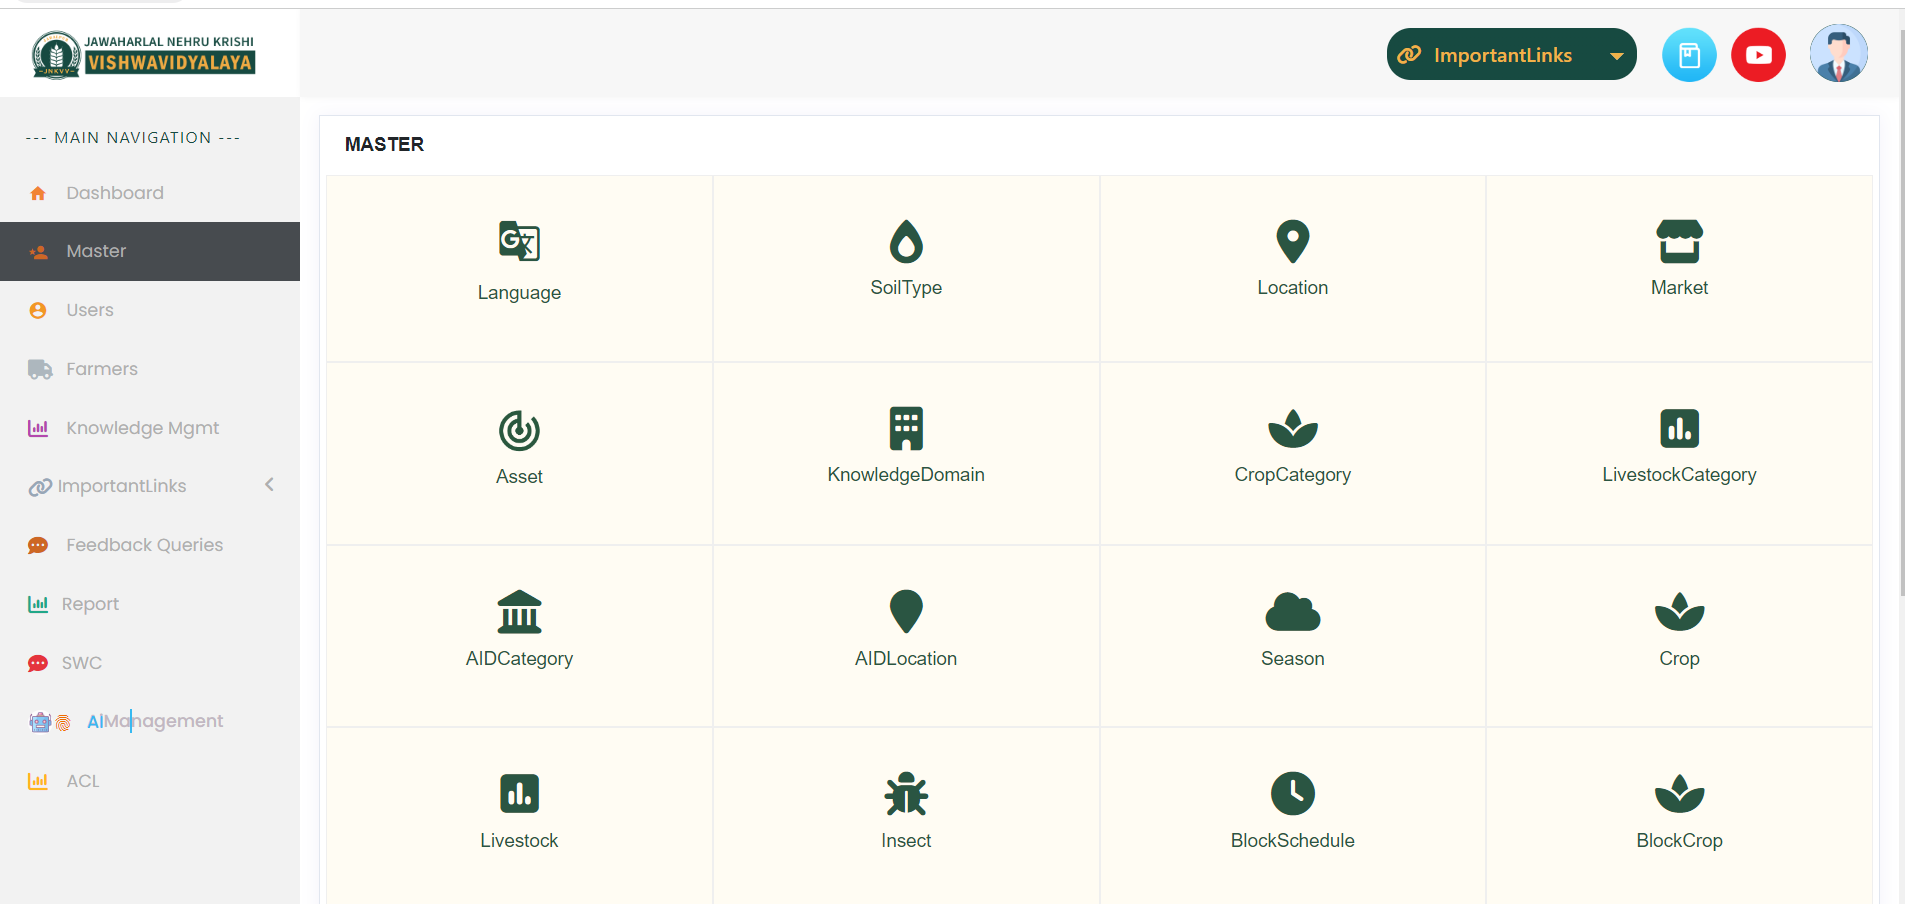Viewport: 1905px width, 904px height.
Task: Open the Language master icon
Action: pos(519,241)
